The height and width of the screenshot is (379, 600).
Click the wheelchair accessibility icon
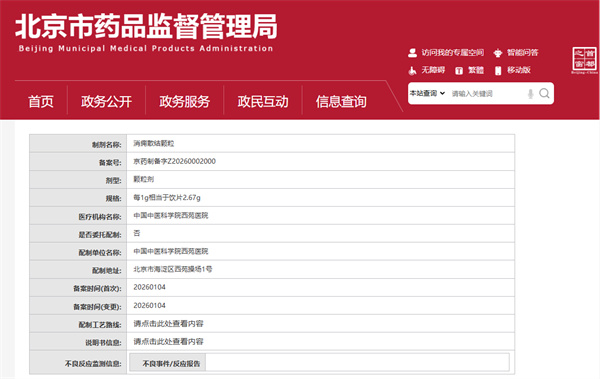click(x=412, y=70)
